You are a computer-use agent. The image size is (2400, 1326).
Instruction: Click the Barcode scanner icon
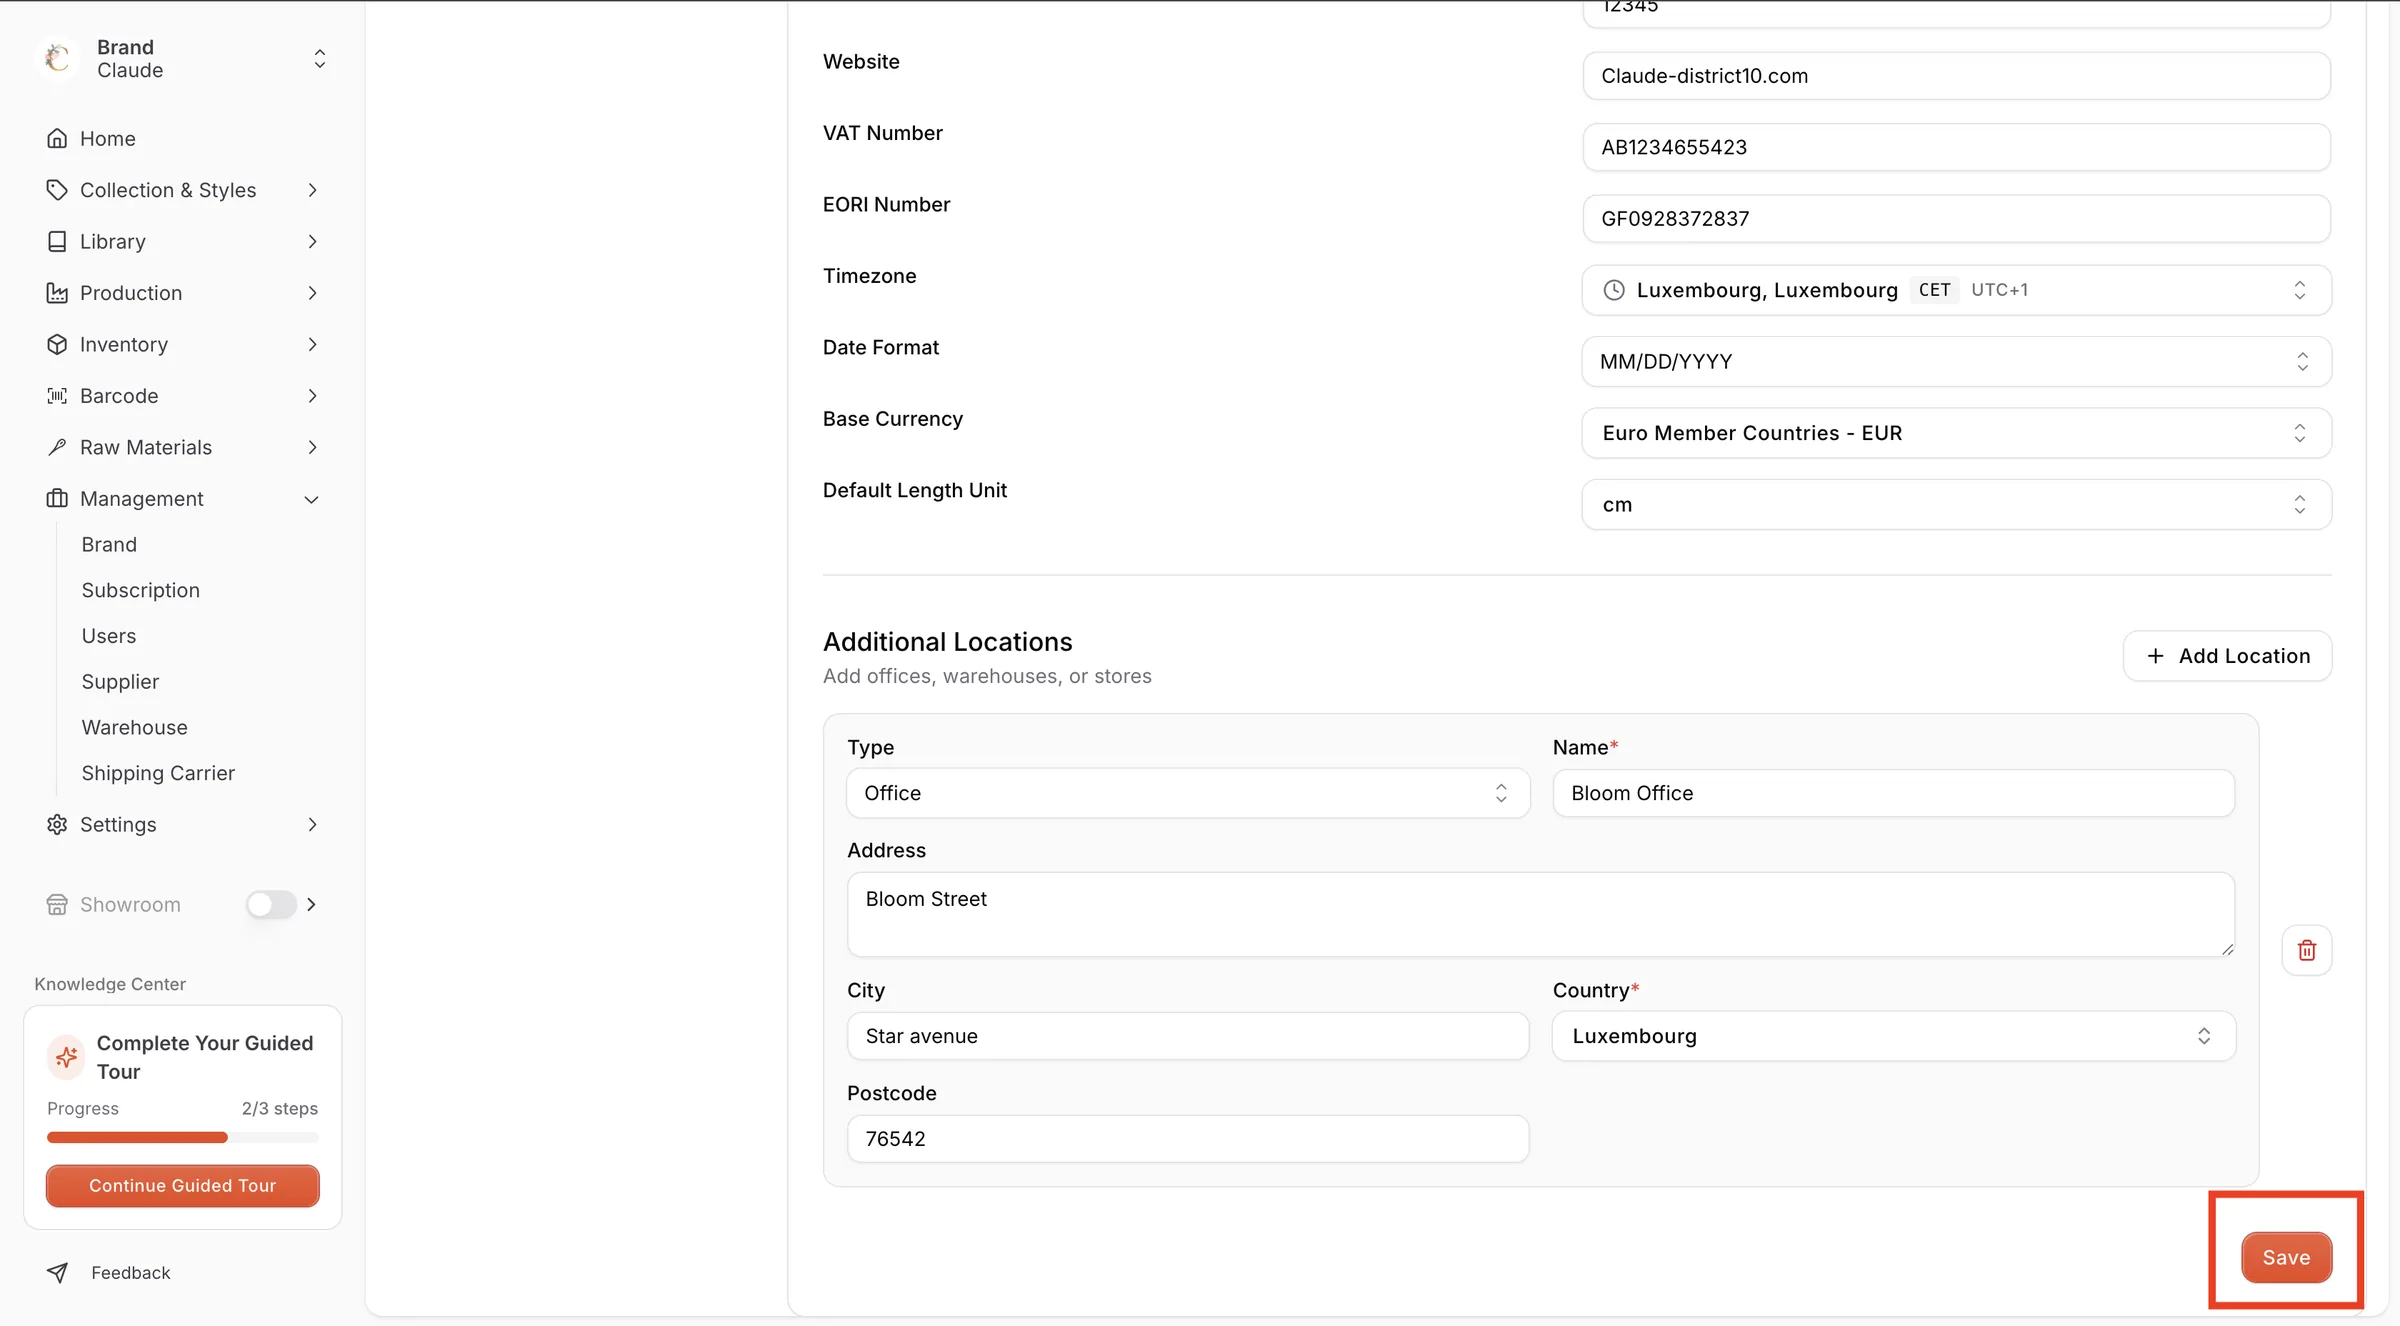57,396
